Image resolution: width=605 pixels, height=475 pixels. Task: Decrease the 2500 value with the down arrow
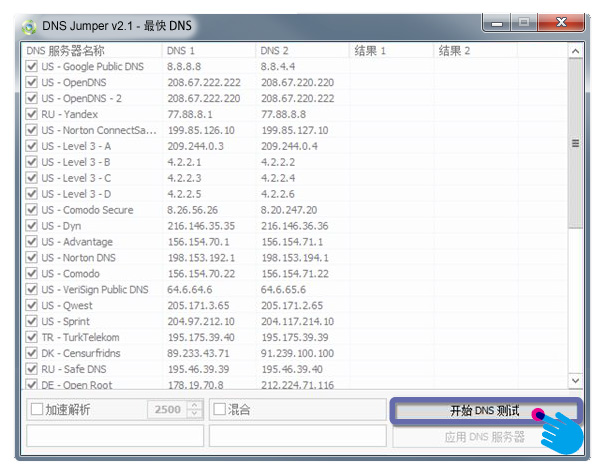(x=194, y=415)
